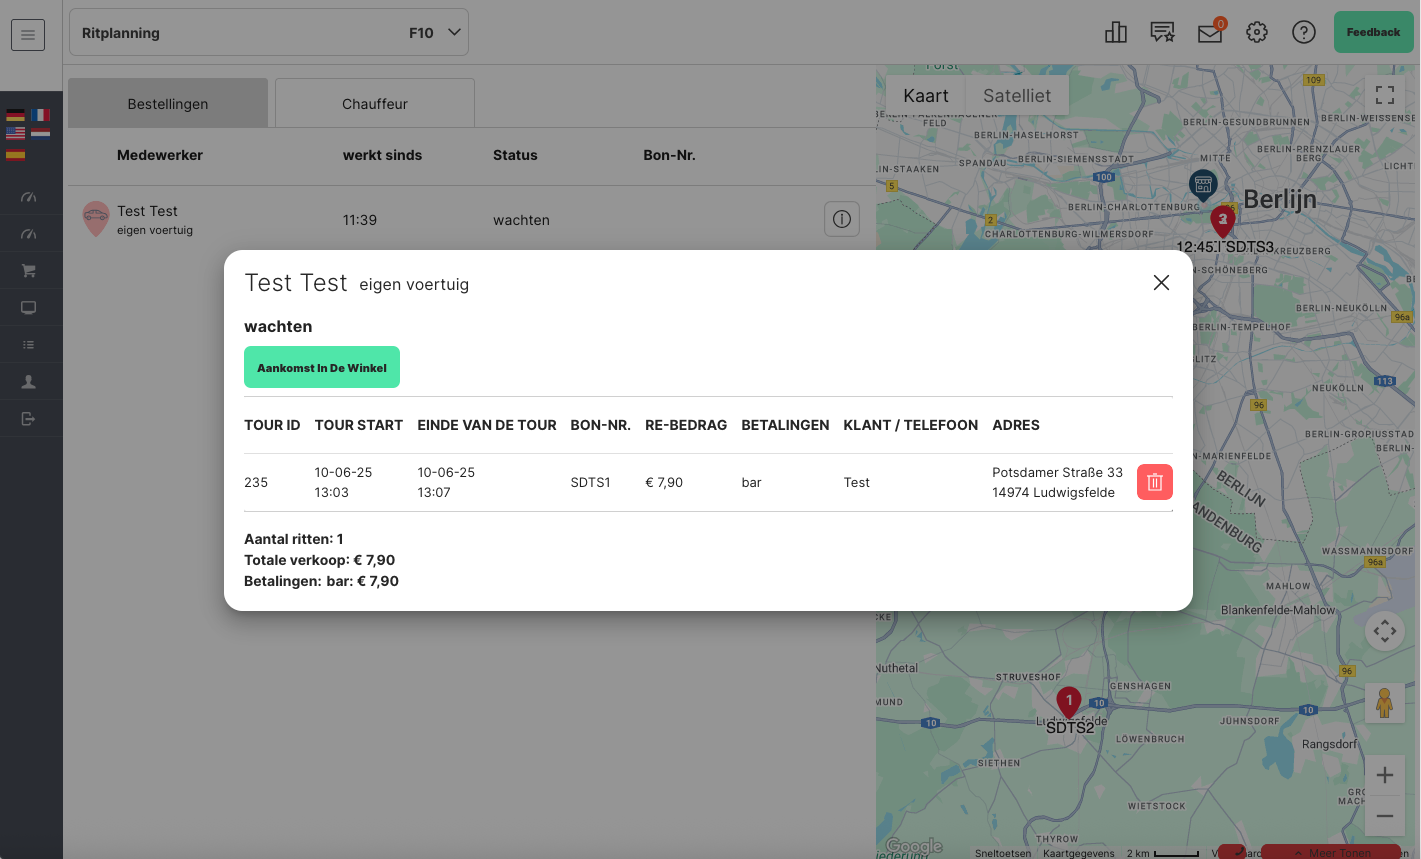Screen dimensions: 1421x859
Task: Toggle map fullscreen view
Action: [x=1385, y=95]
